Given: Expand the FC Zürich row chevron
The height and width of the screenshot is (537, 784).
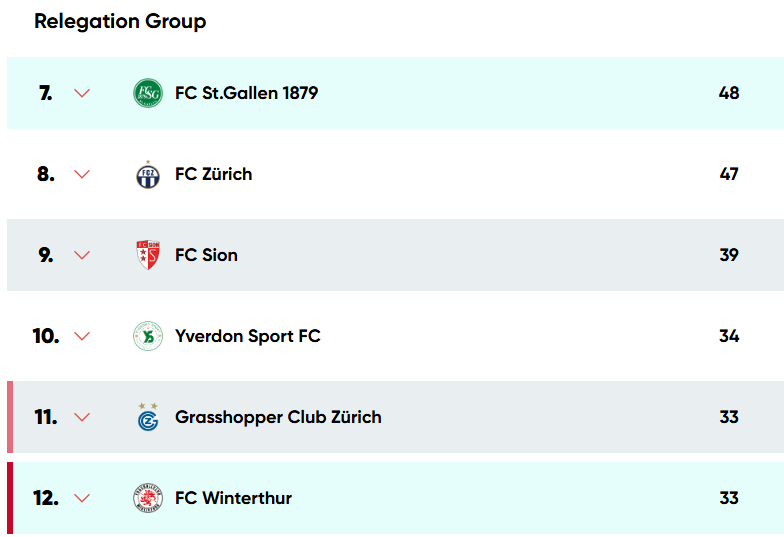Looking at the screenshot, I should [x=82, y=174].
